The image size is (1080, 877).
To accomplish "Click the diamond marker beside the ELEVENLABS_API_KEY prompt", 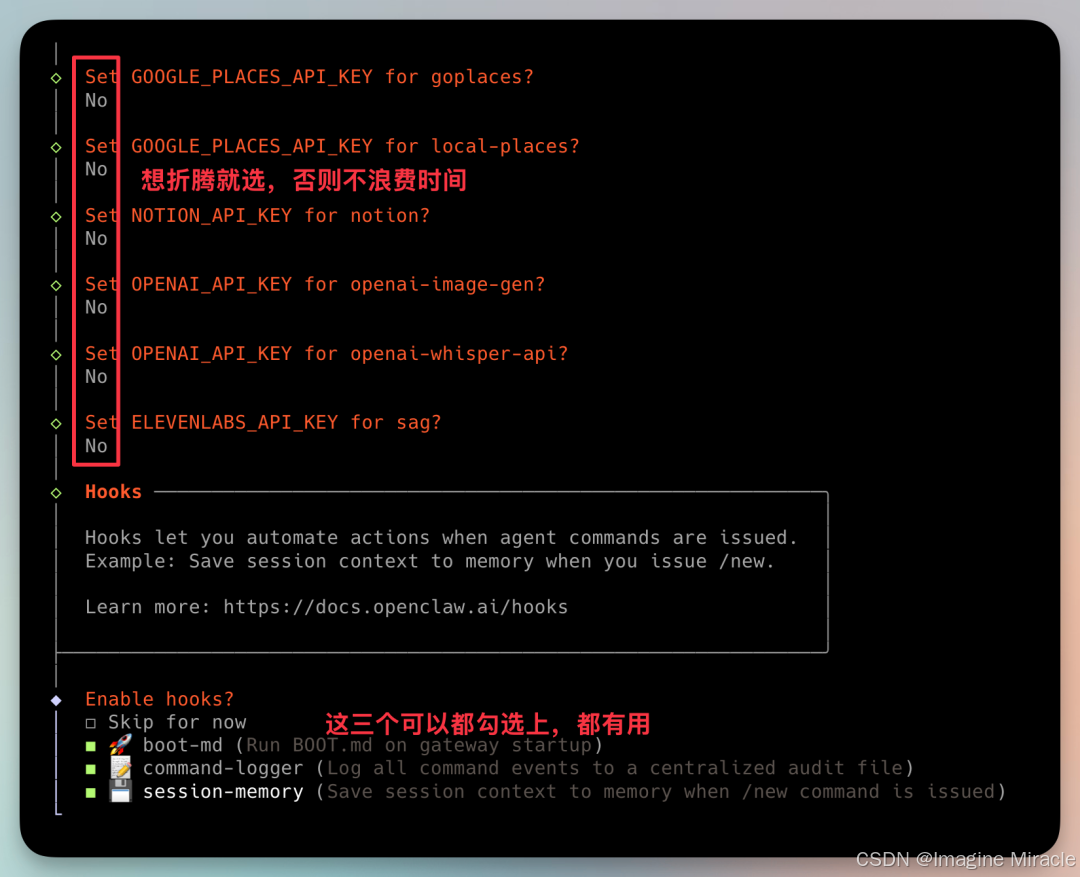I will tap(56, 424).
